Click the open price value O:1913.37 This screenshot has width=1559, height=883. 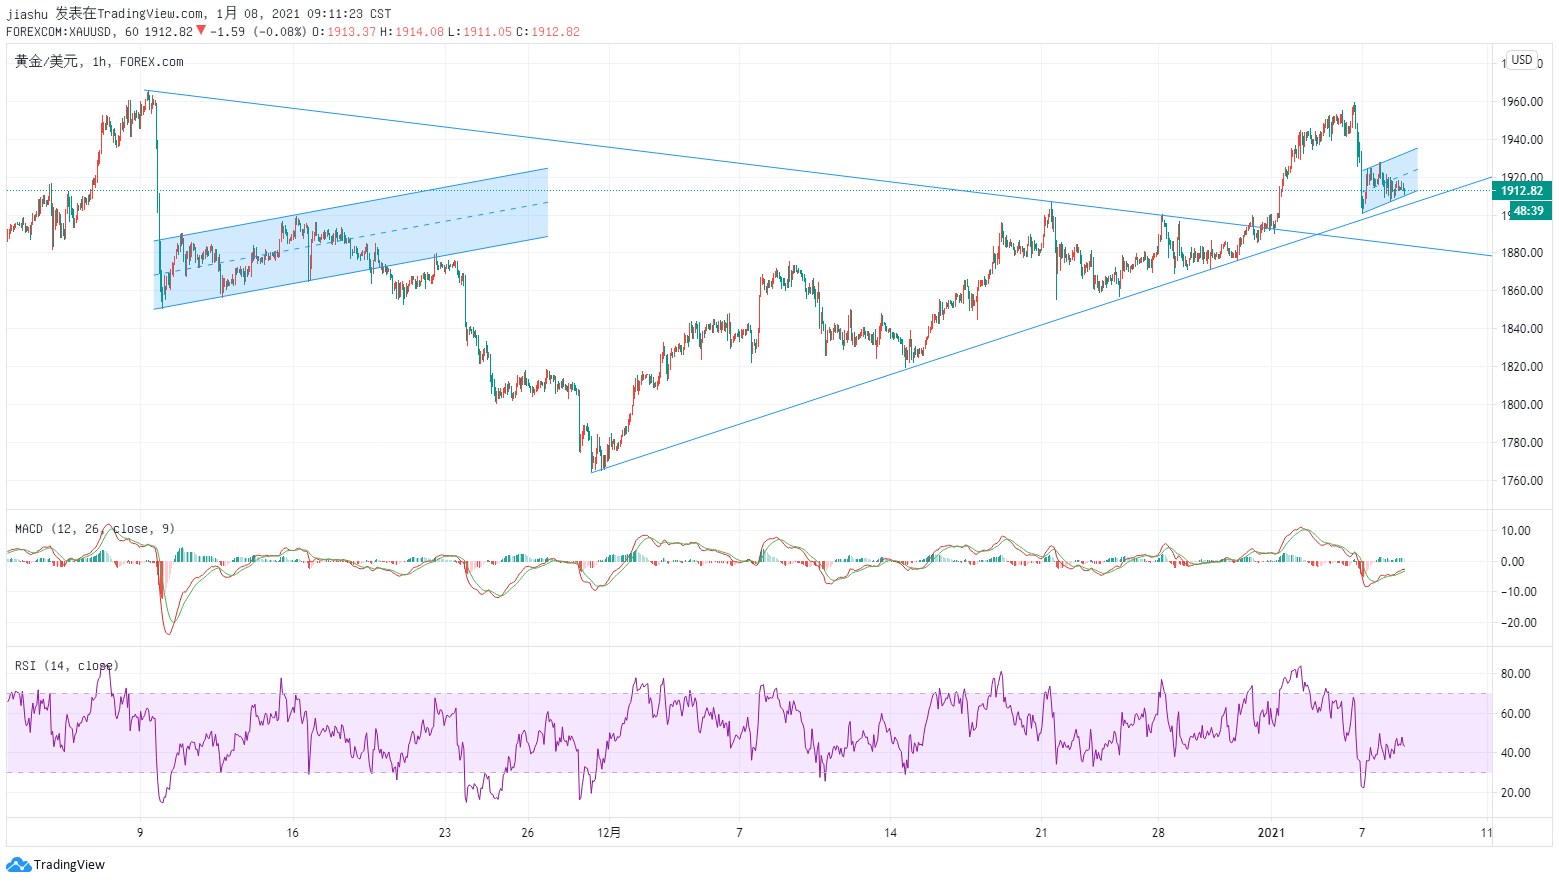(344, 32)
